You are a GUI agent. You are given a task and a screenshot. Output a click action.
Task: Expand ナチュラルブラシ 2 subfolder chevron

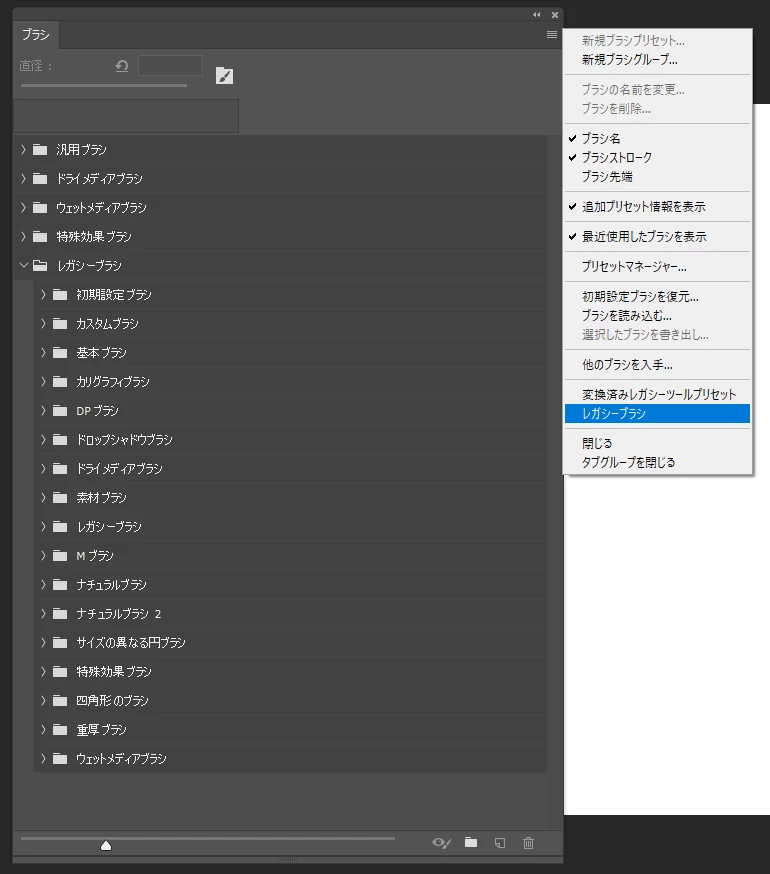tap(43, 613)
